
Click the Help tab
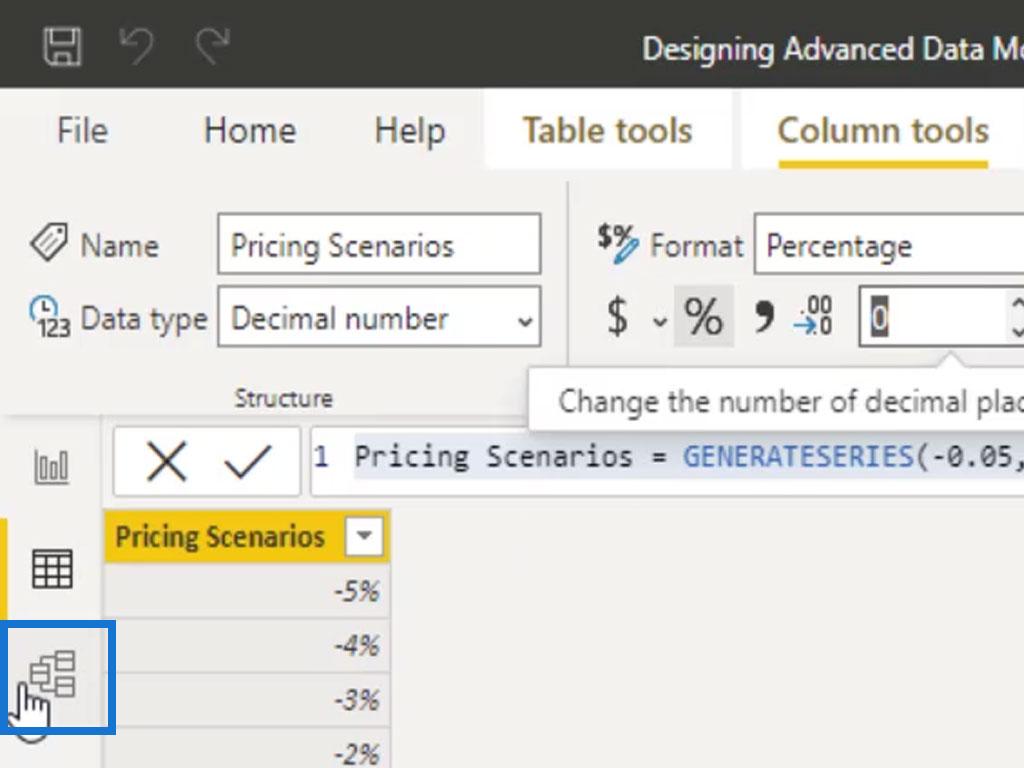pyautogui.click(x=410, y=131)
